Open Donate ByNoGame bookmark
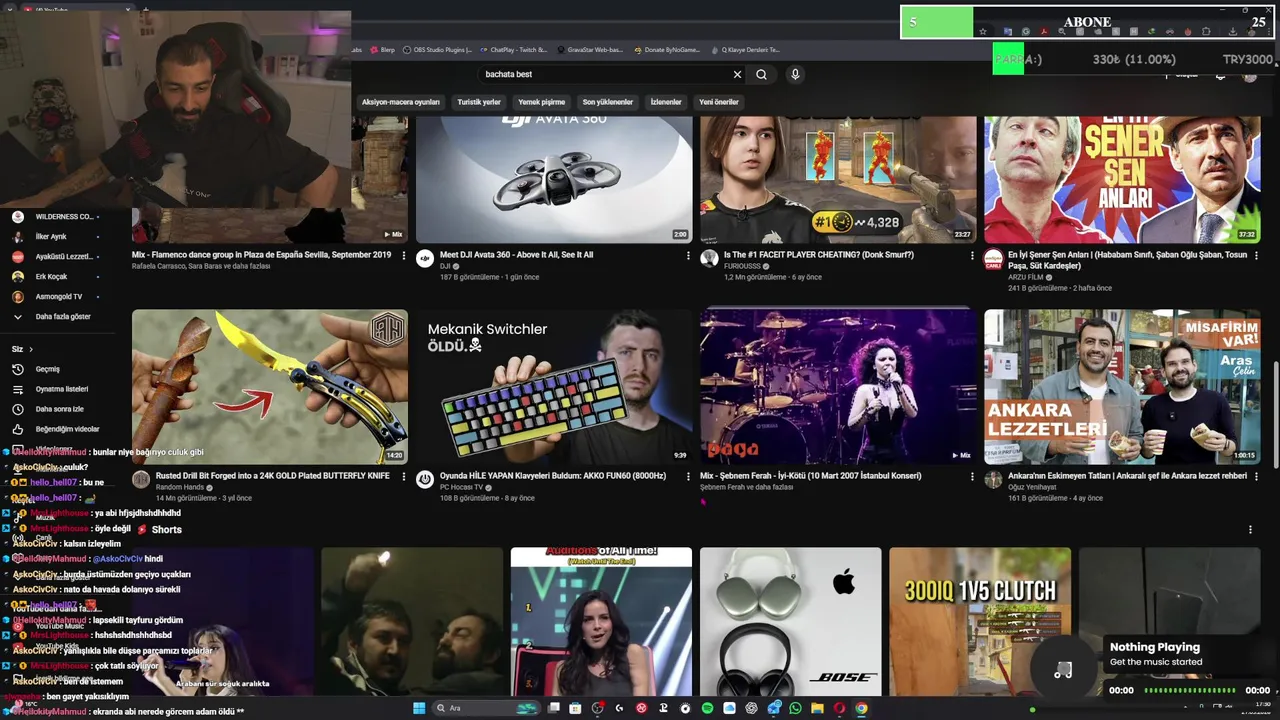This screenshot has height=720, width=1280. [667, 49]
